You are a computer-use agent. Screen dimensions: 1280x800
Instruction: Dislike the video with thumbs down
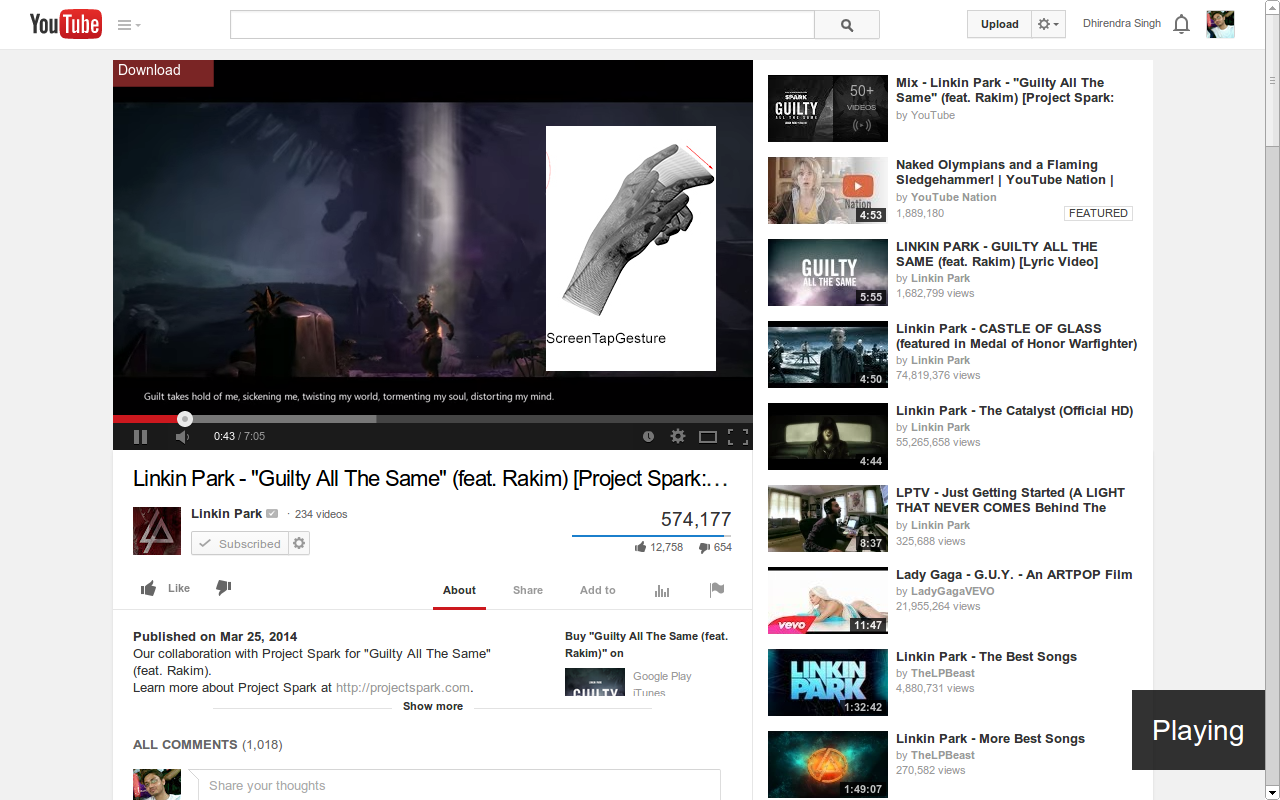224,588
